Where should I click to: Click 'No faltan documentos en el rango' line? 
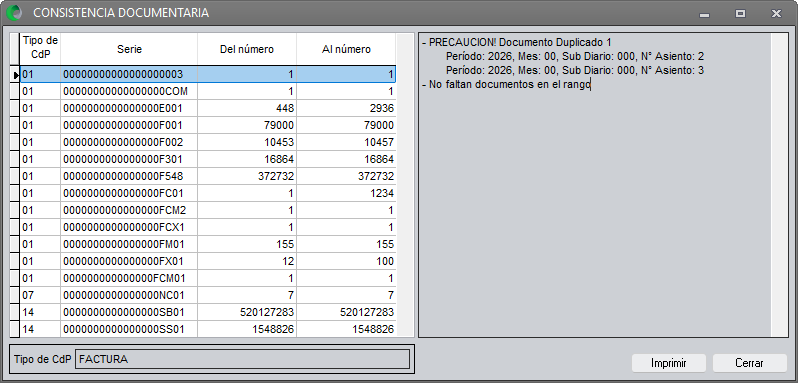(506, 85)
